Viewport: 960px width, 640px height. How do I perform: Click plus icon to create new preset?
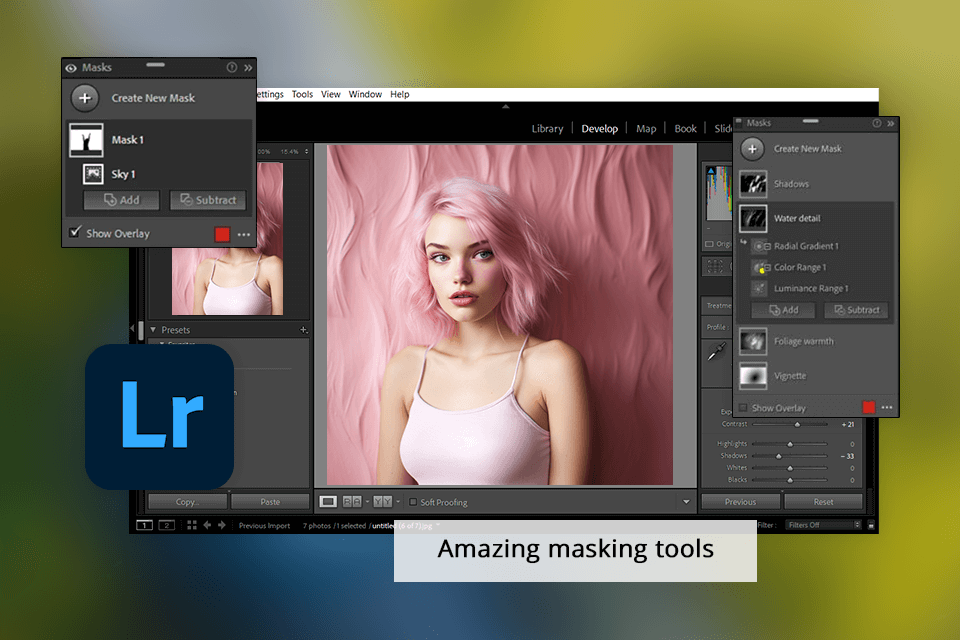303,329
